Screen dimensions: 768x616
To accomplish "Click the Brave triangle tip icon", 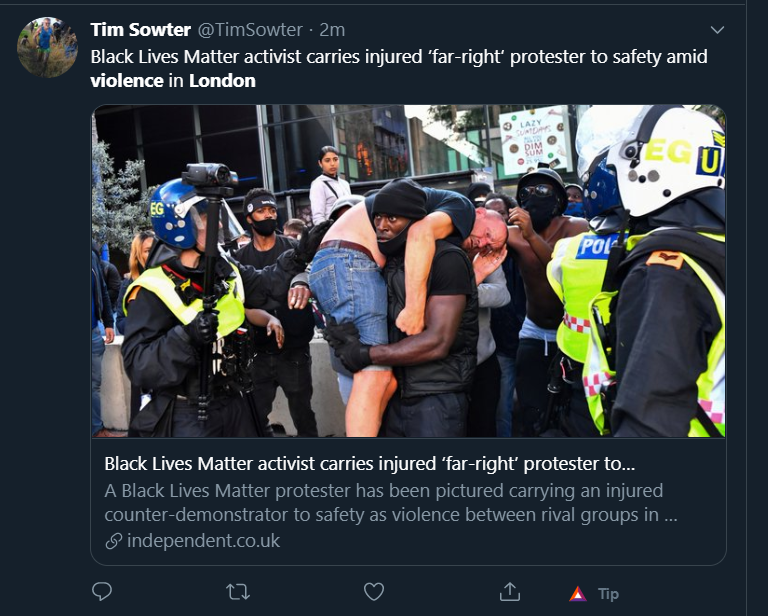I will [577, 594].
